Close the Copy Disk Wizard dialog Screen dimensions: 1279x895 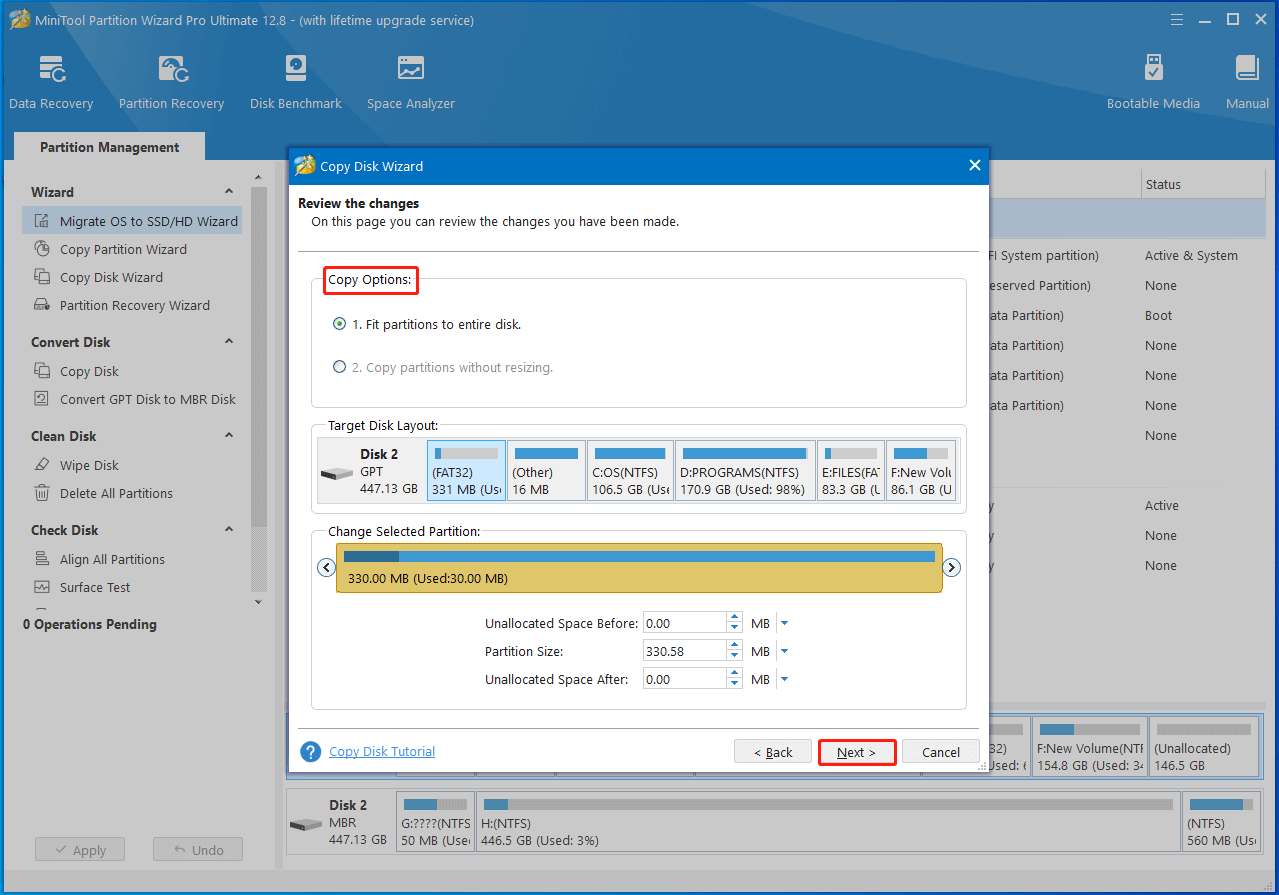click(975, 166)
